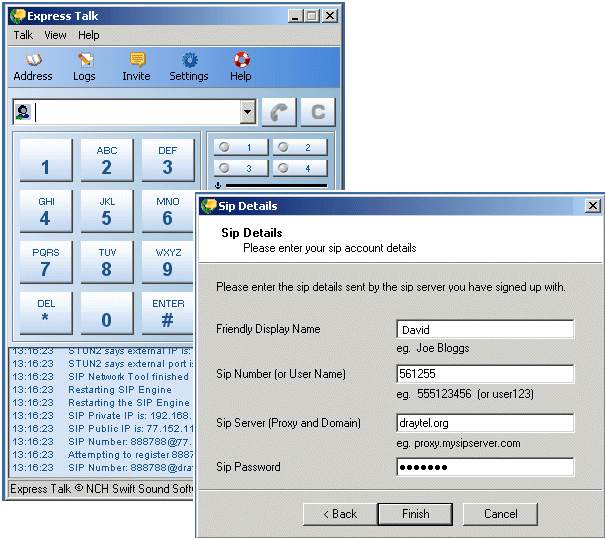Click the status bar text 'Express Talk © NCH Swift Sound'
The height and width of the screenshot is (539, 606).
point(102,489)
